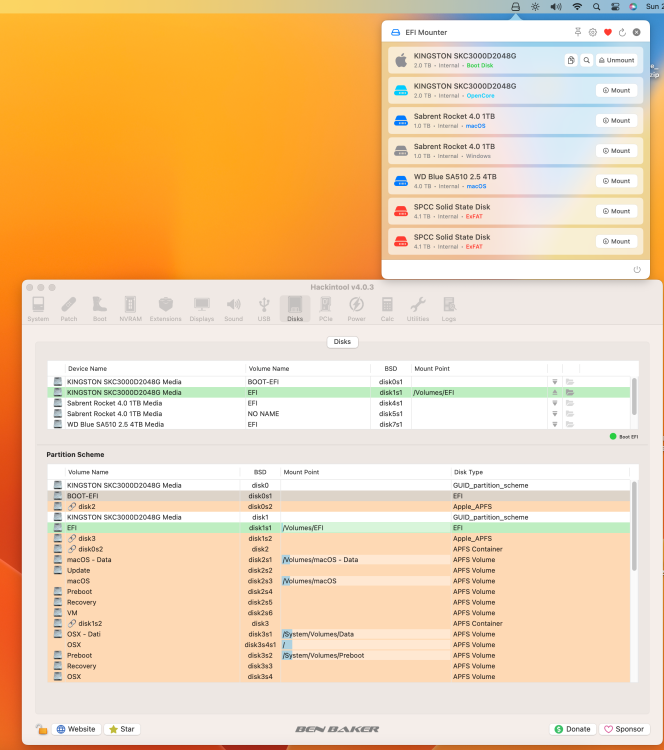Image resolution: width=664 pixels, height=750 pixels.
Task: Click the EFI Mounter menu bar icon
Action: click(x=515, y=7)
